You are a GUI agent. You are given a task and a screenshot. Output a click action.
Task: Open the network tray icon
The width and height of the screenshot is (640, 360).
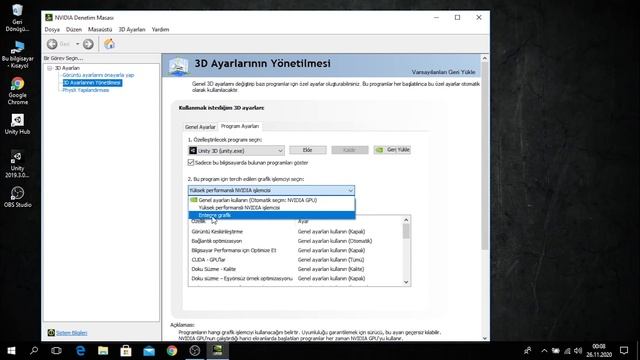point(567,351)
